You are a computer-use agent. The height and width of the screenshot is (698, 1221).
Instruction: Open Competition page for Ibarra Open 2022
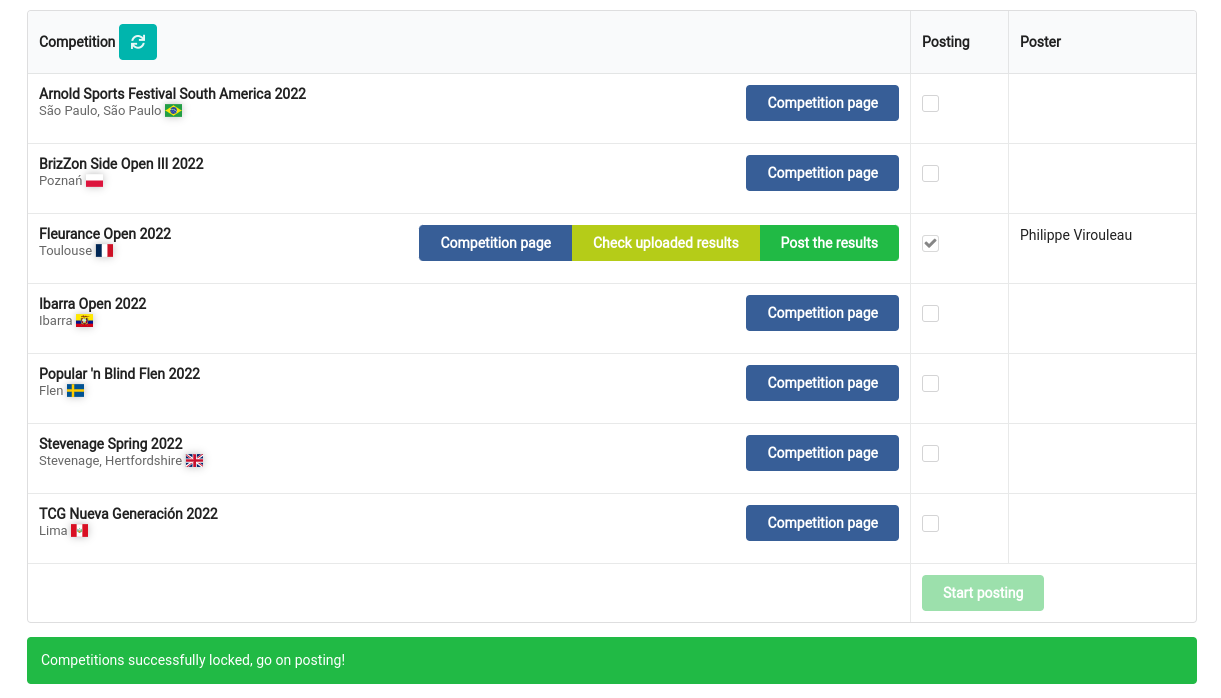pyautogui.click(x=822, y=313)
